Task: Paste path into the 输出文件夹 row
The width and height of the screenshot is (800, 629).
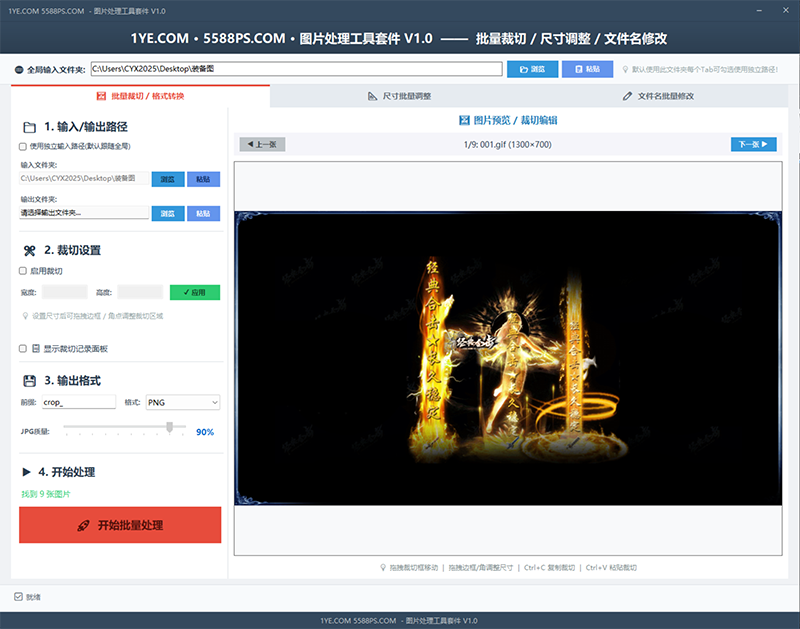Action: [x=203, y=213]
